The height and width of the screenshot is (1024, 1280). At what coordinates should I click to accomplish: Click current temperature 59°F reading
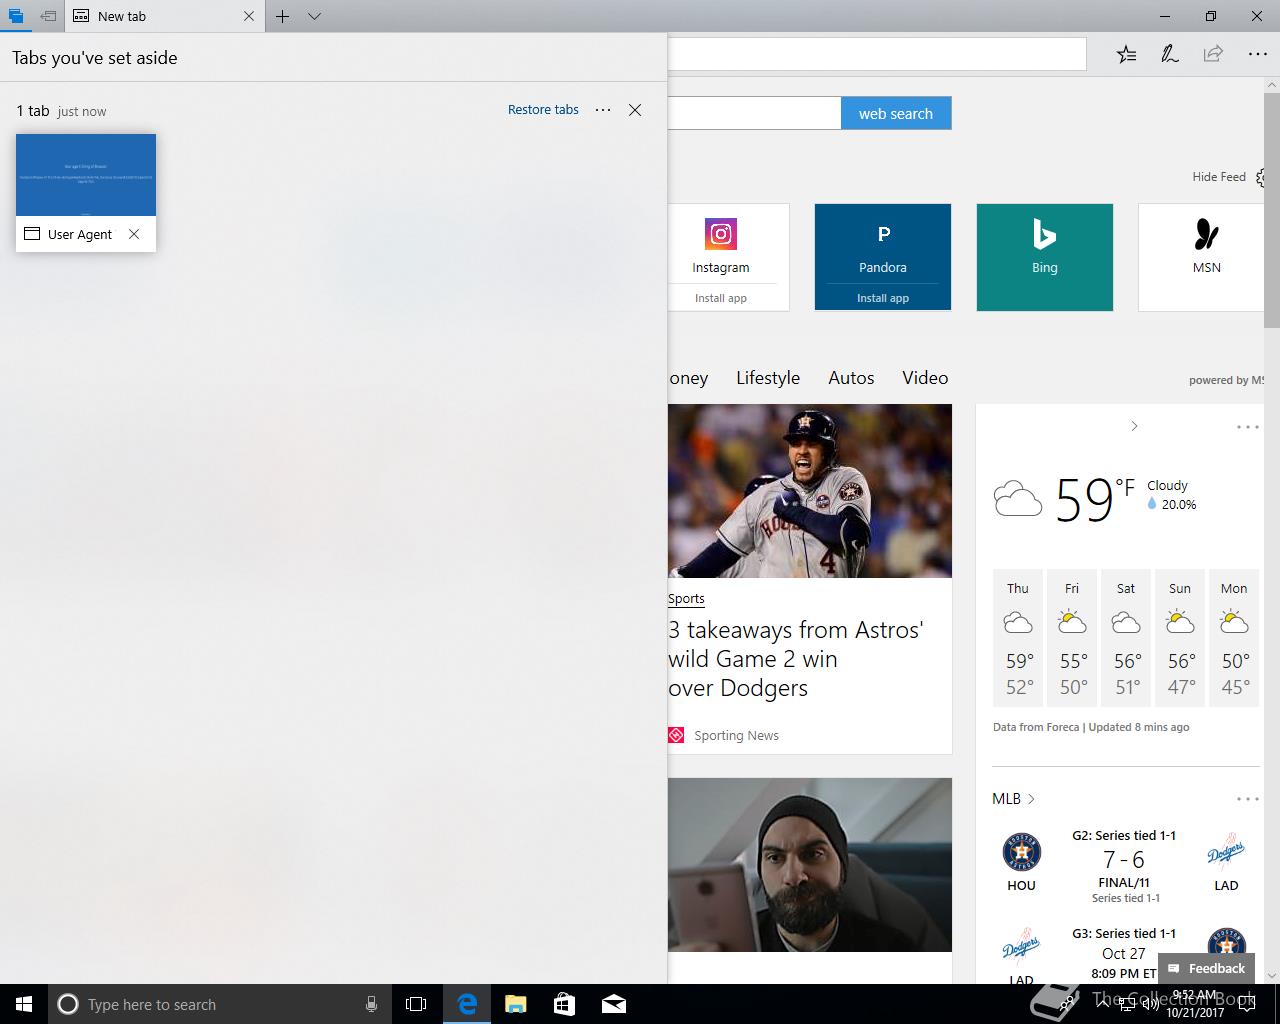[1095, 499]
